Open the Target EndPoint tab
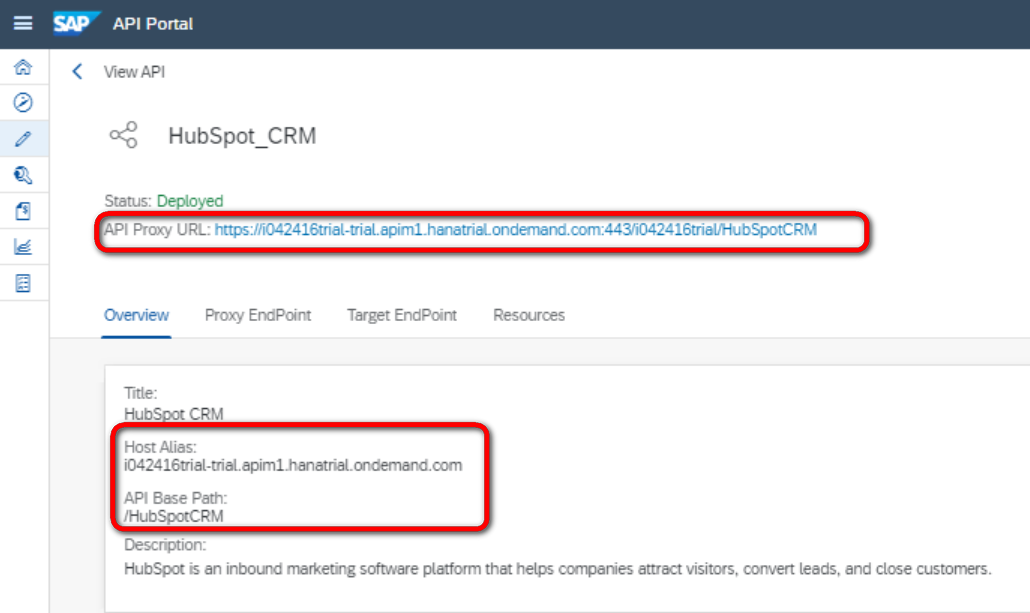The image size is (1030, 613). [402, 315]
